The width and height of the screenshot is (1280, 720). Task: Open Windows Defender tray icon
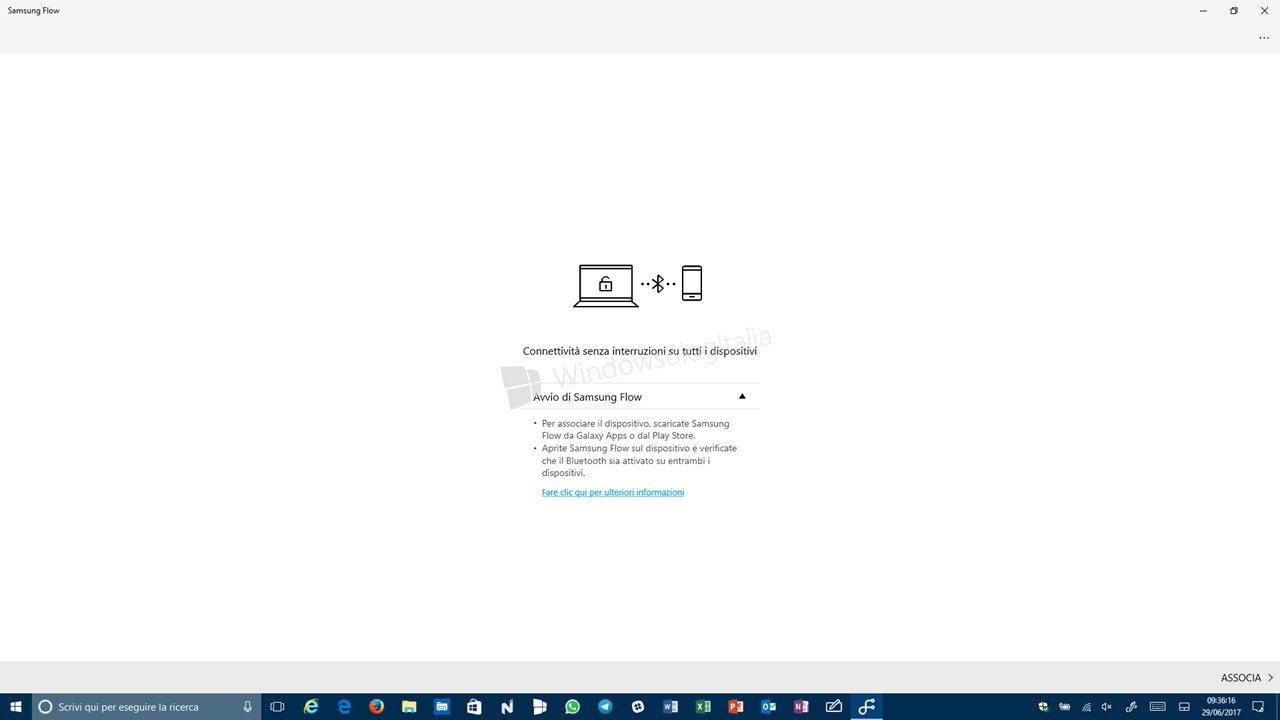click(1043, 707)
